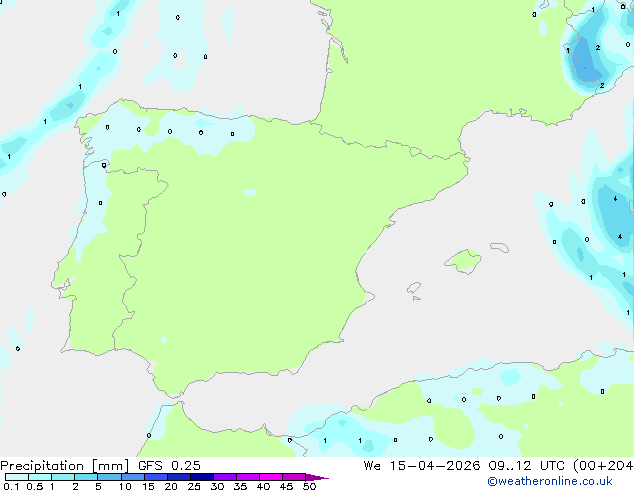Click the Mallorca island on the map
Image resolution: width=634 pixels, height=490 pixels.
[x=464, y=261]
